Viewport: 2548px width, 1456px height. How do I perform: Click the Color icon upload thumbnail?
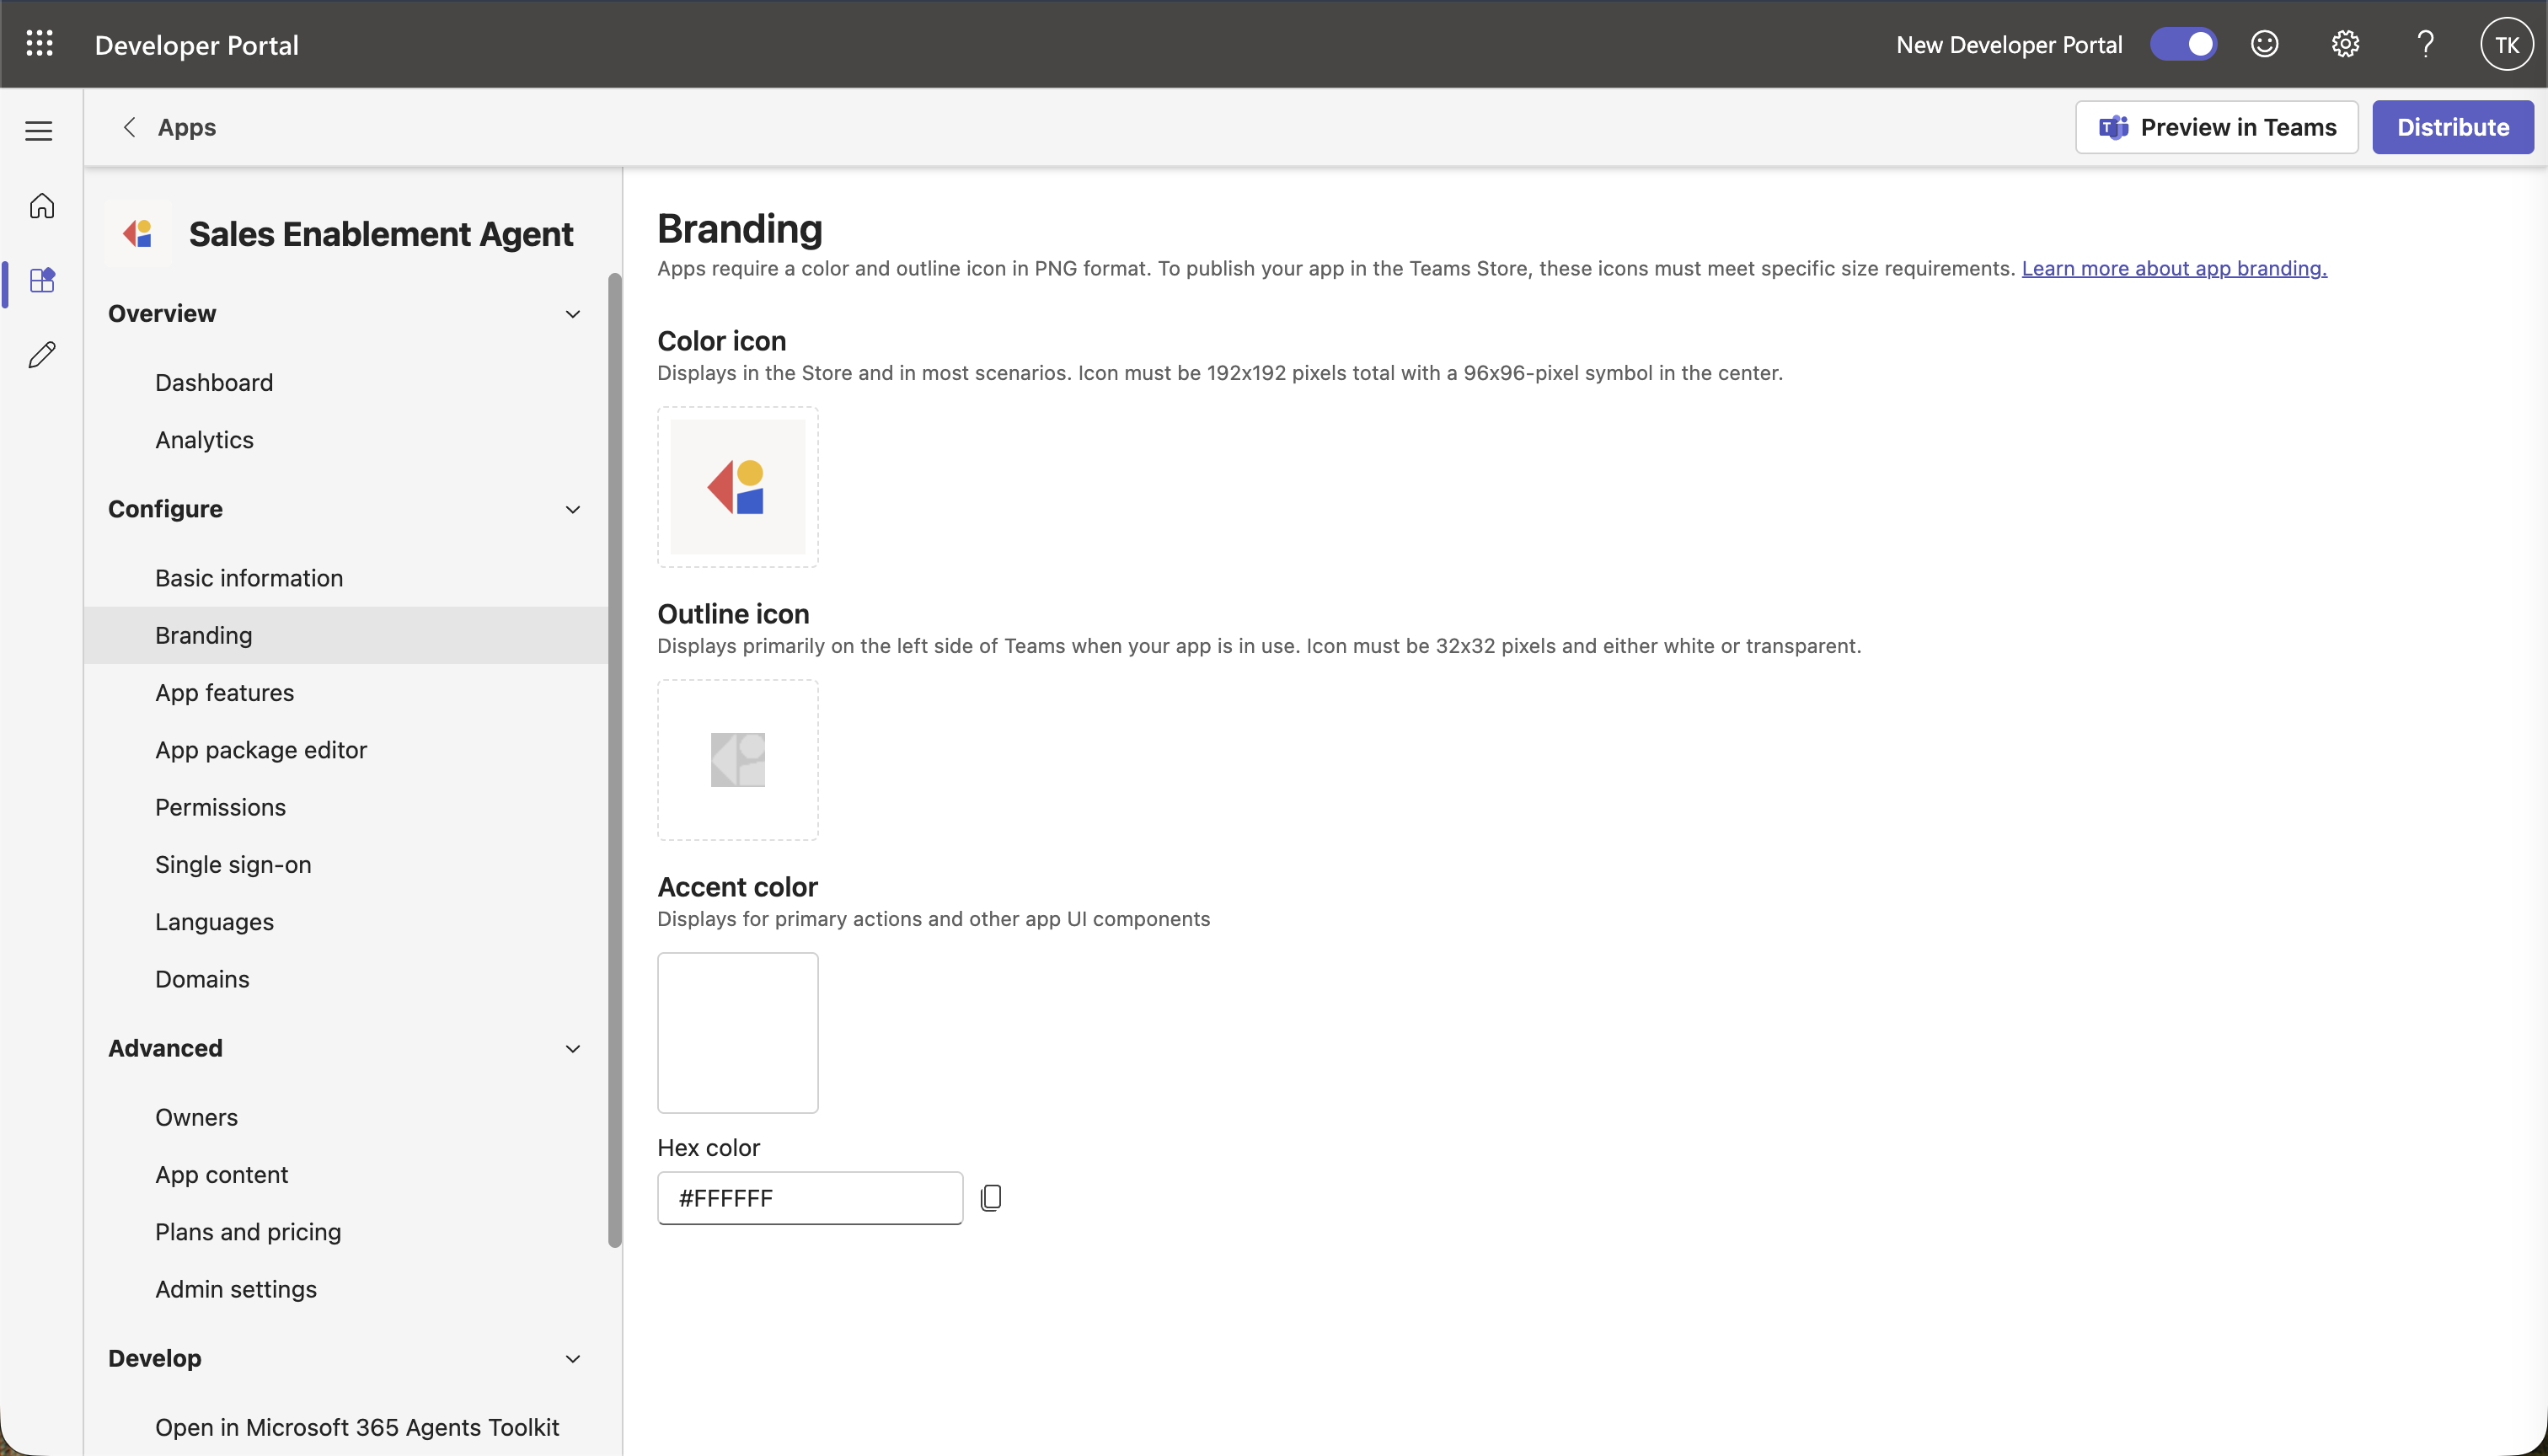(737, 487)
